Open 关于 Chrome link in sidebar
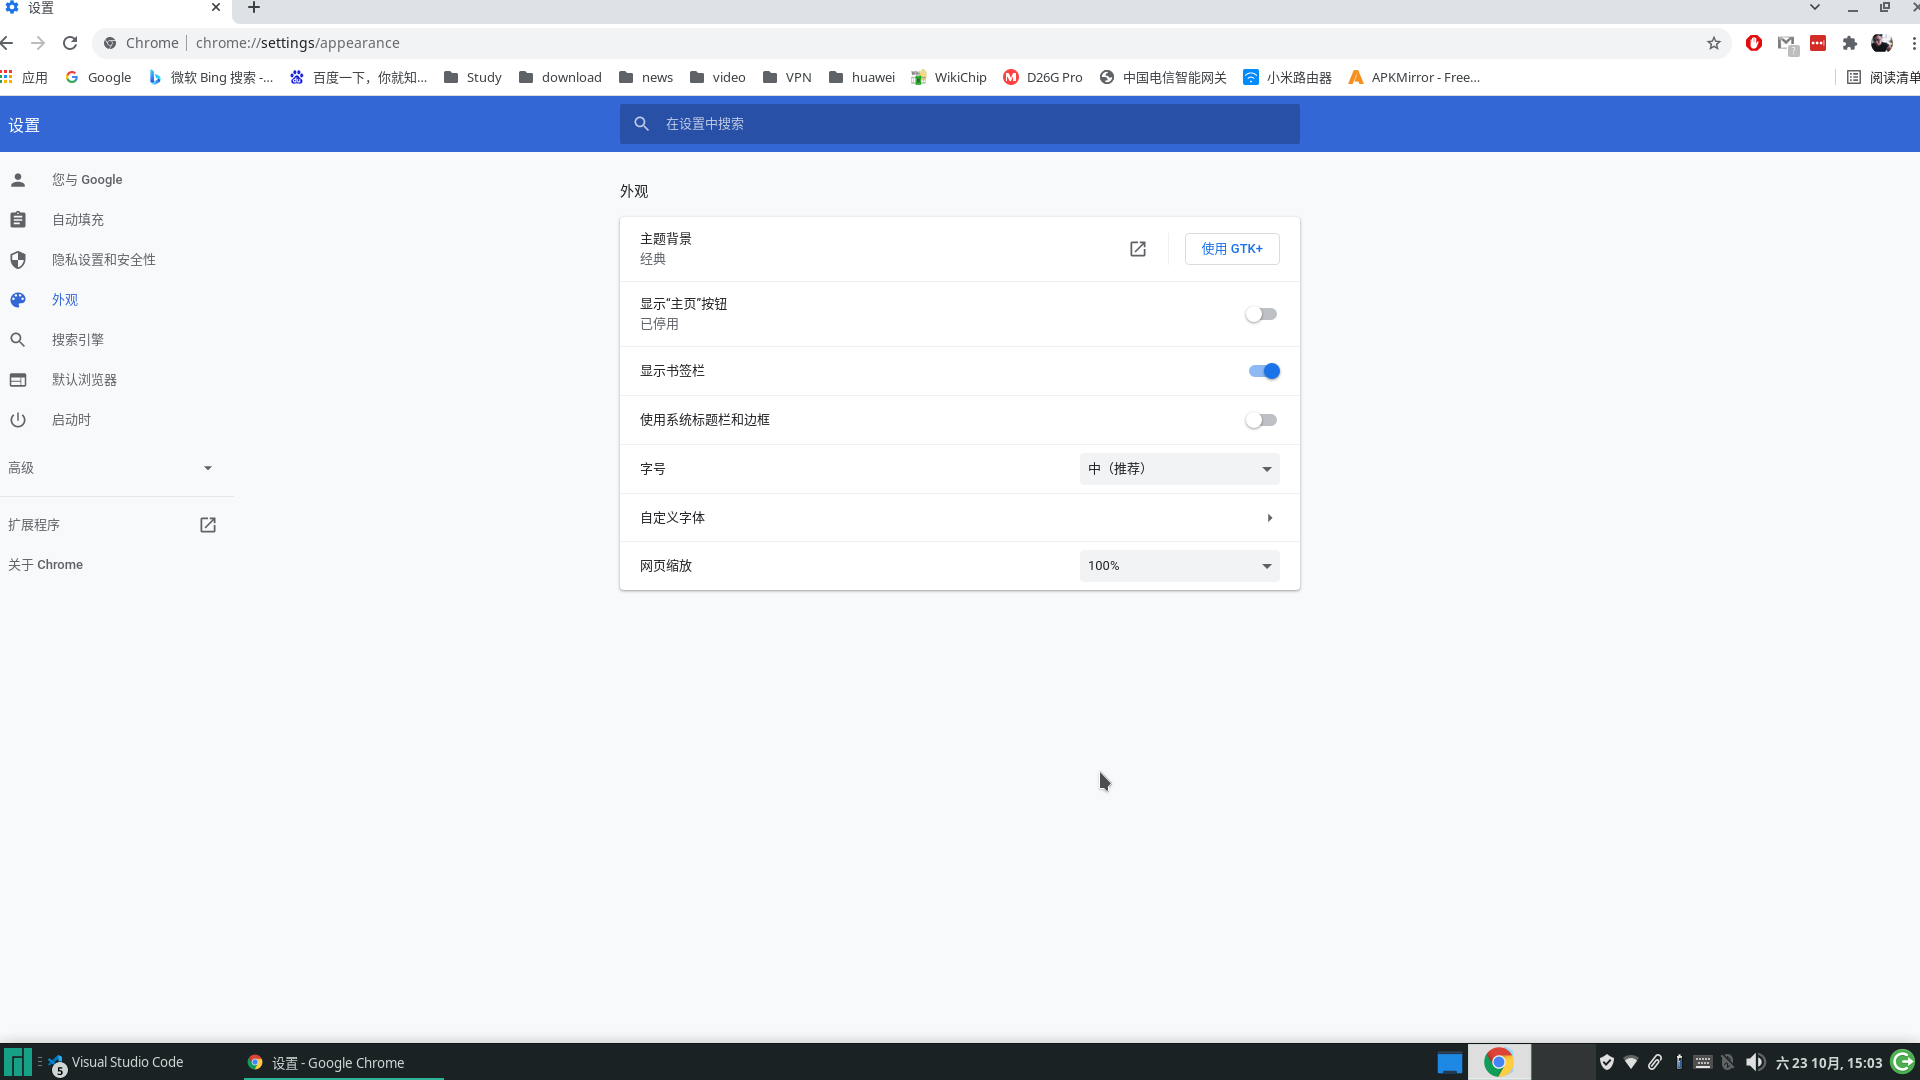This screenshot has width=1920, height=1080. point(46,565)
